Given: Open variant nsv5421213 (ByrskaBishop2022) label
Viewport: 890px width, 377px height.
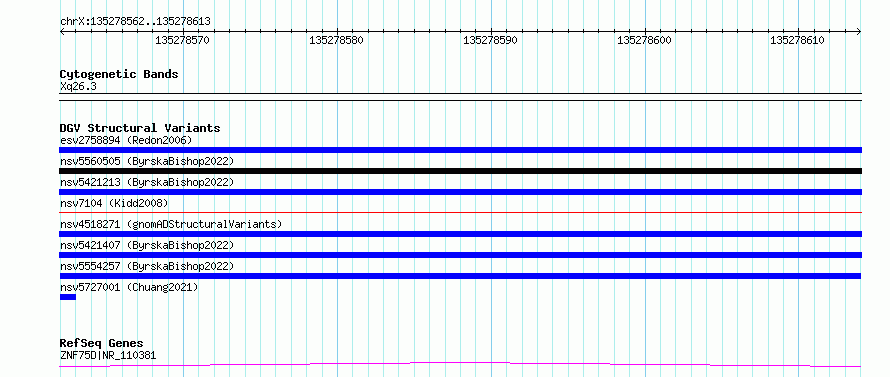Looking at the screenshot, I should (146, 182).
